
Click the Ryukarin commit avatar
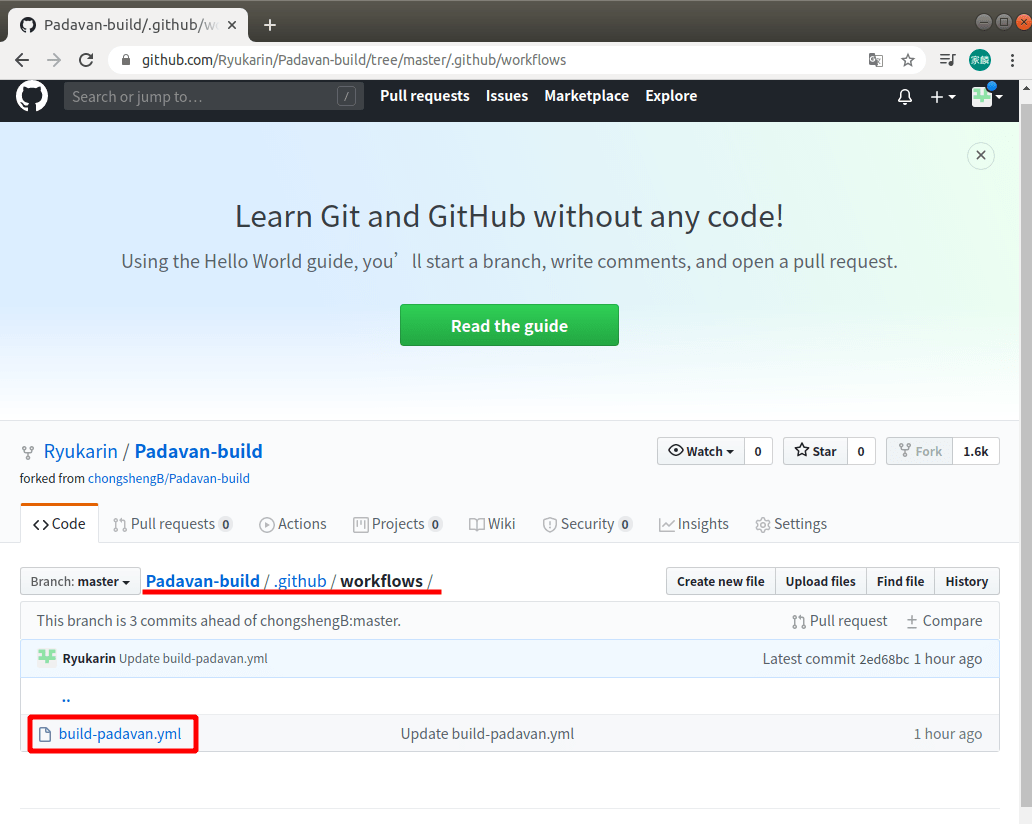coord(47,657)
